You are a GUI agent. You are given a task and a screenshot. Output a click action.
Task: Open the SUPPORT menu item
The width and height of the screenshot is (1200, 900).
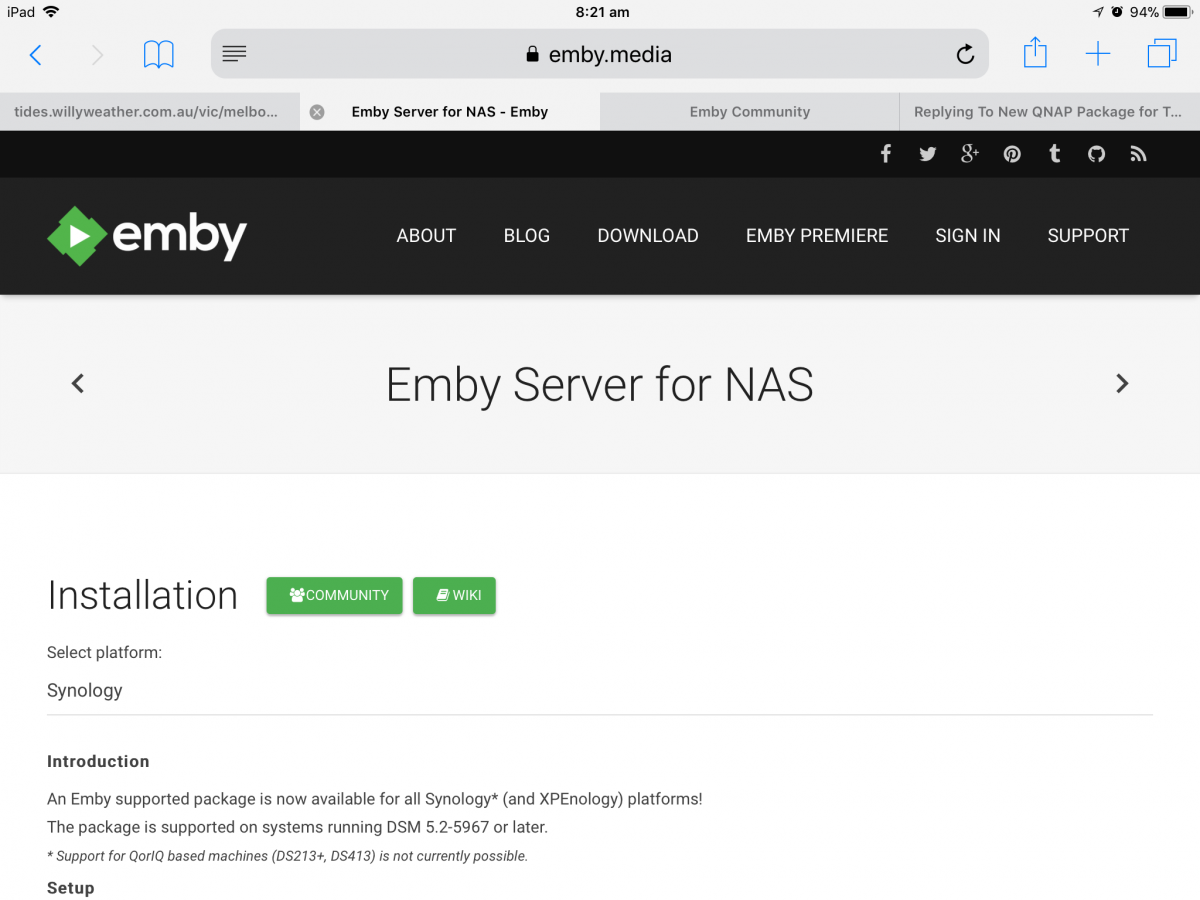[1088, 236]
